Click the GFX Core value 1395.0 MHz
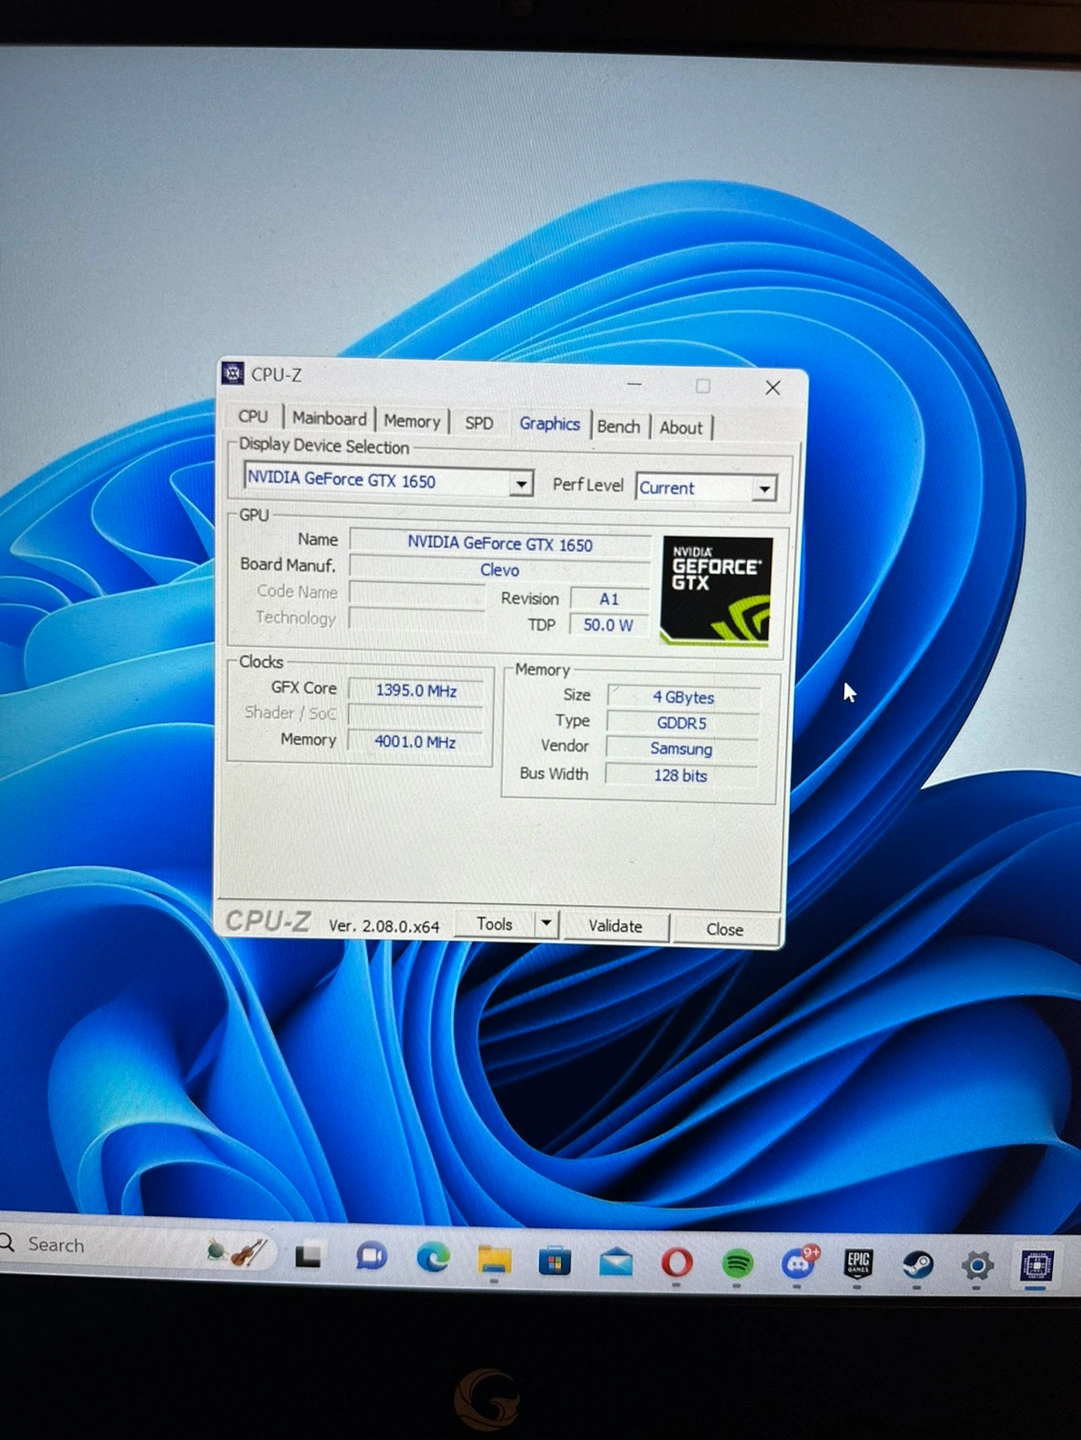Screen dimensions: 1081x1440 tap(416, 690)
